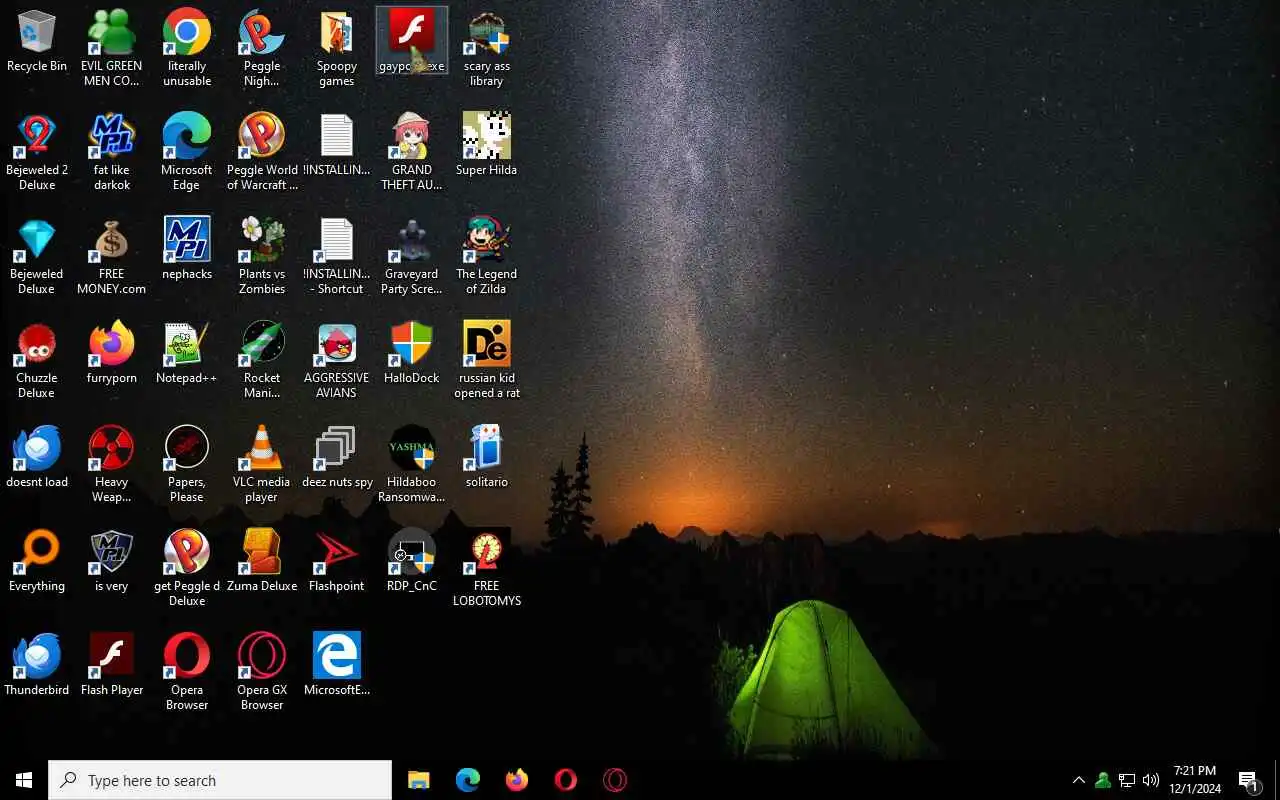
Task: Select the Notepad++ shortcut
Action: coord(187,353)
